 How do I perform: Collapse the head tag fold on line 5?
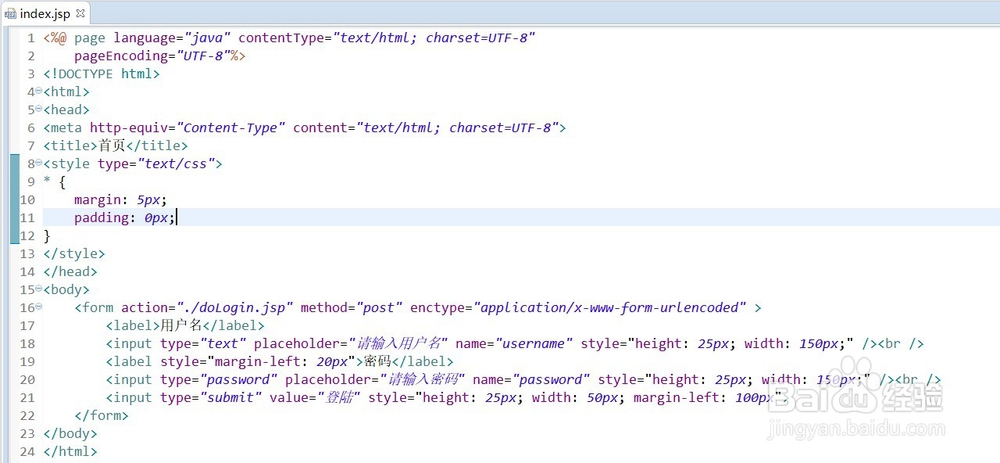click(40, 108)
